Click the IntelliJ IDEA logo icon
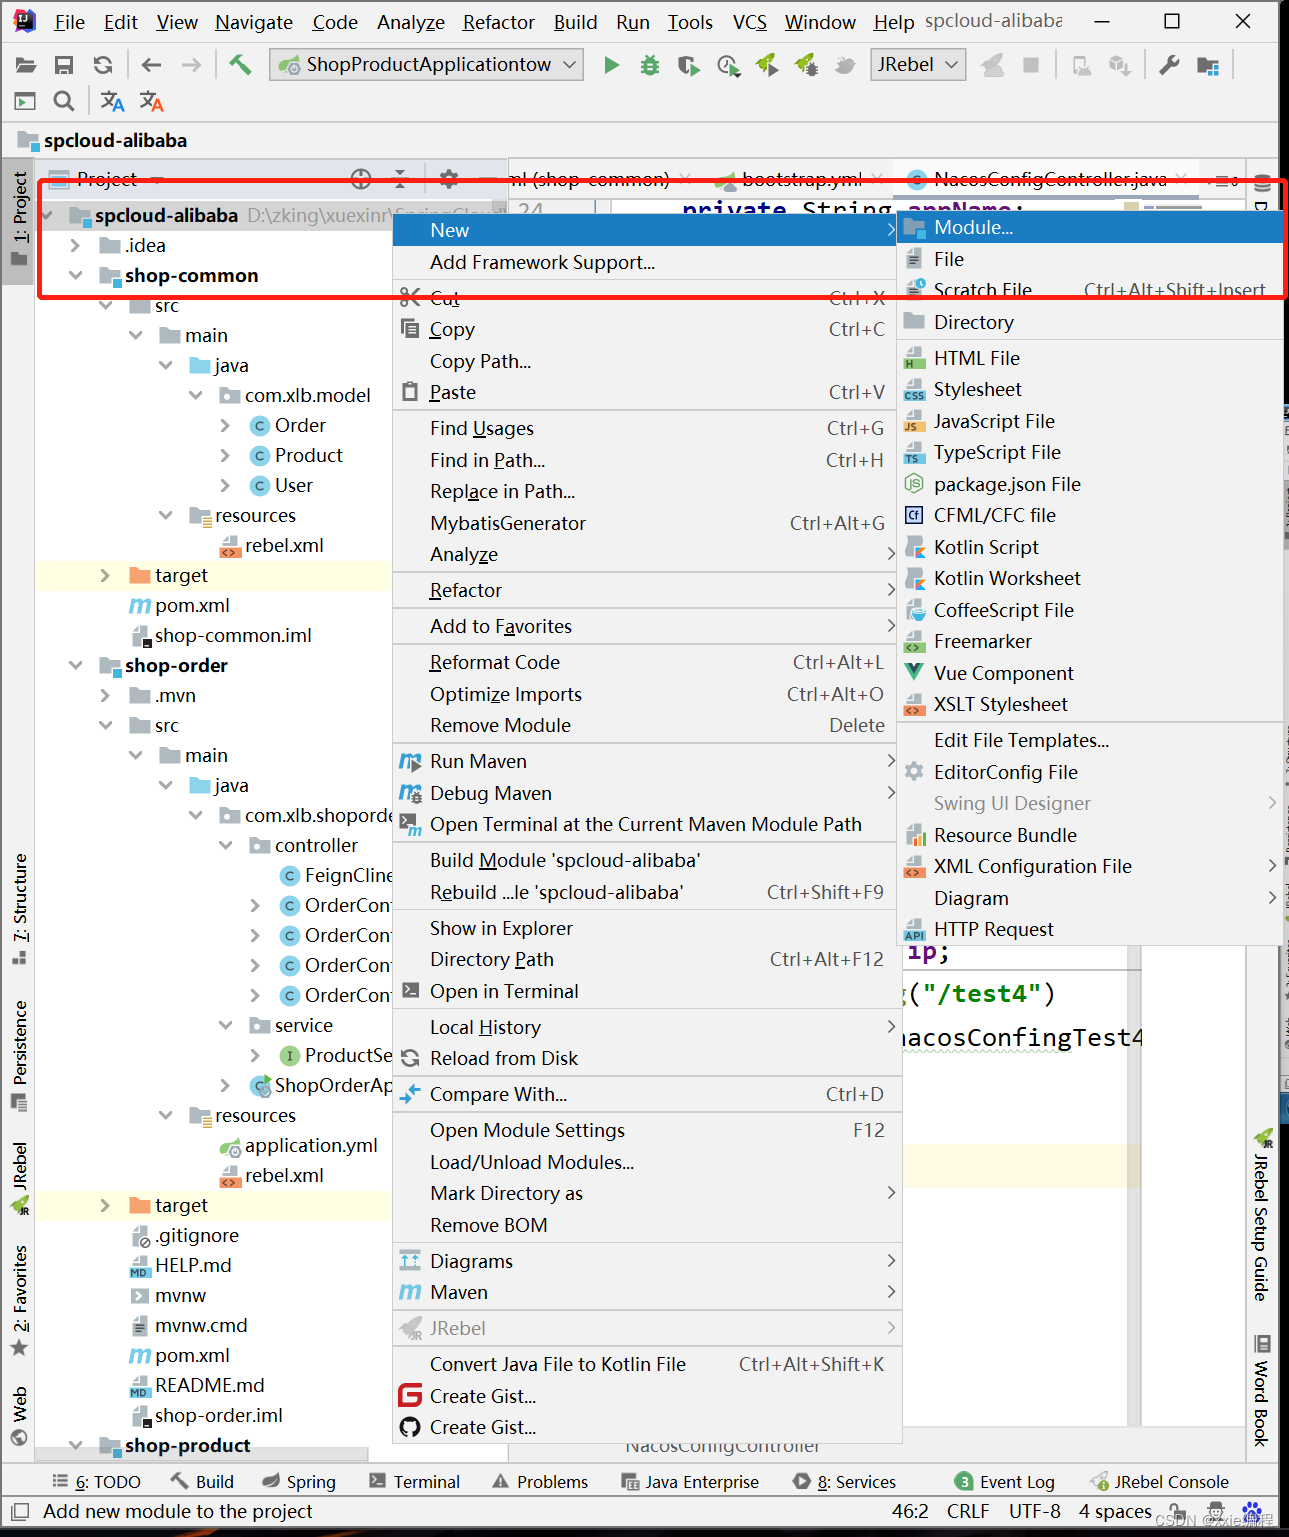Screen dimensions: 1289x1537 pyautogui.click(x=24, y=21)
